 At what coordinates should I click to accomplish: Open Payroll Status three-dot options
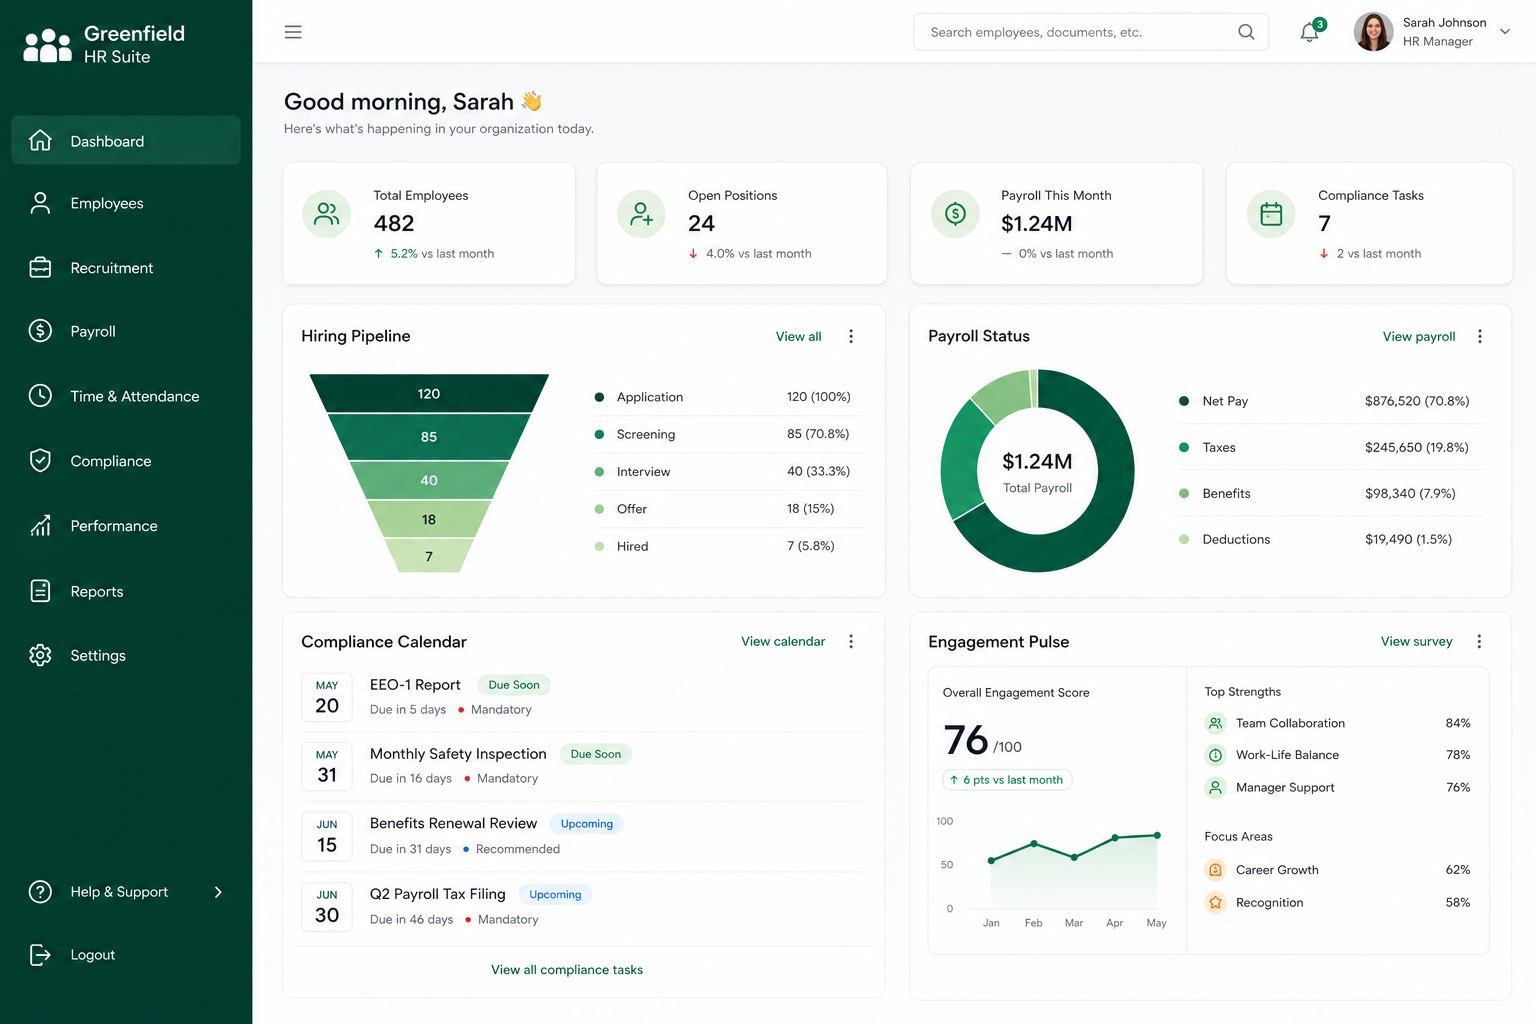pos(1480,336)
